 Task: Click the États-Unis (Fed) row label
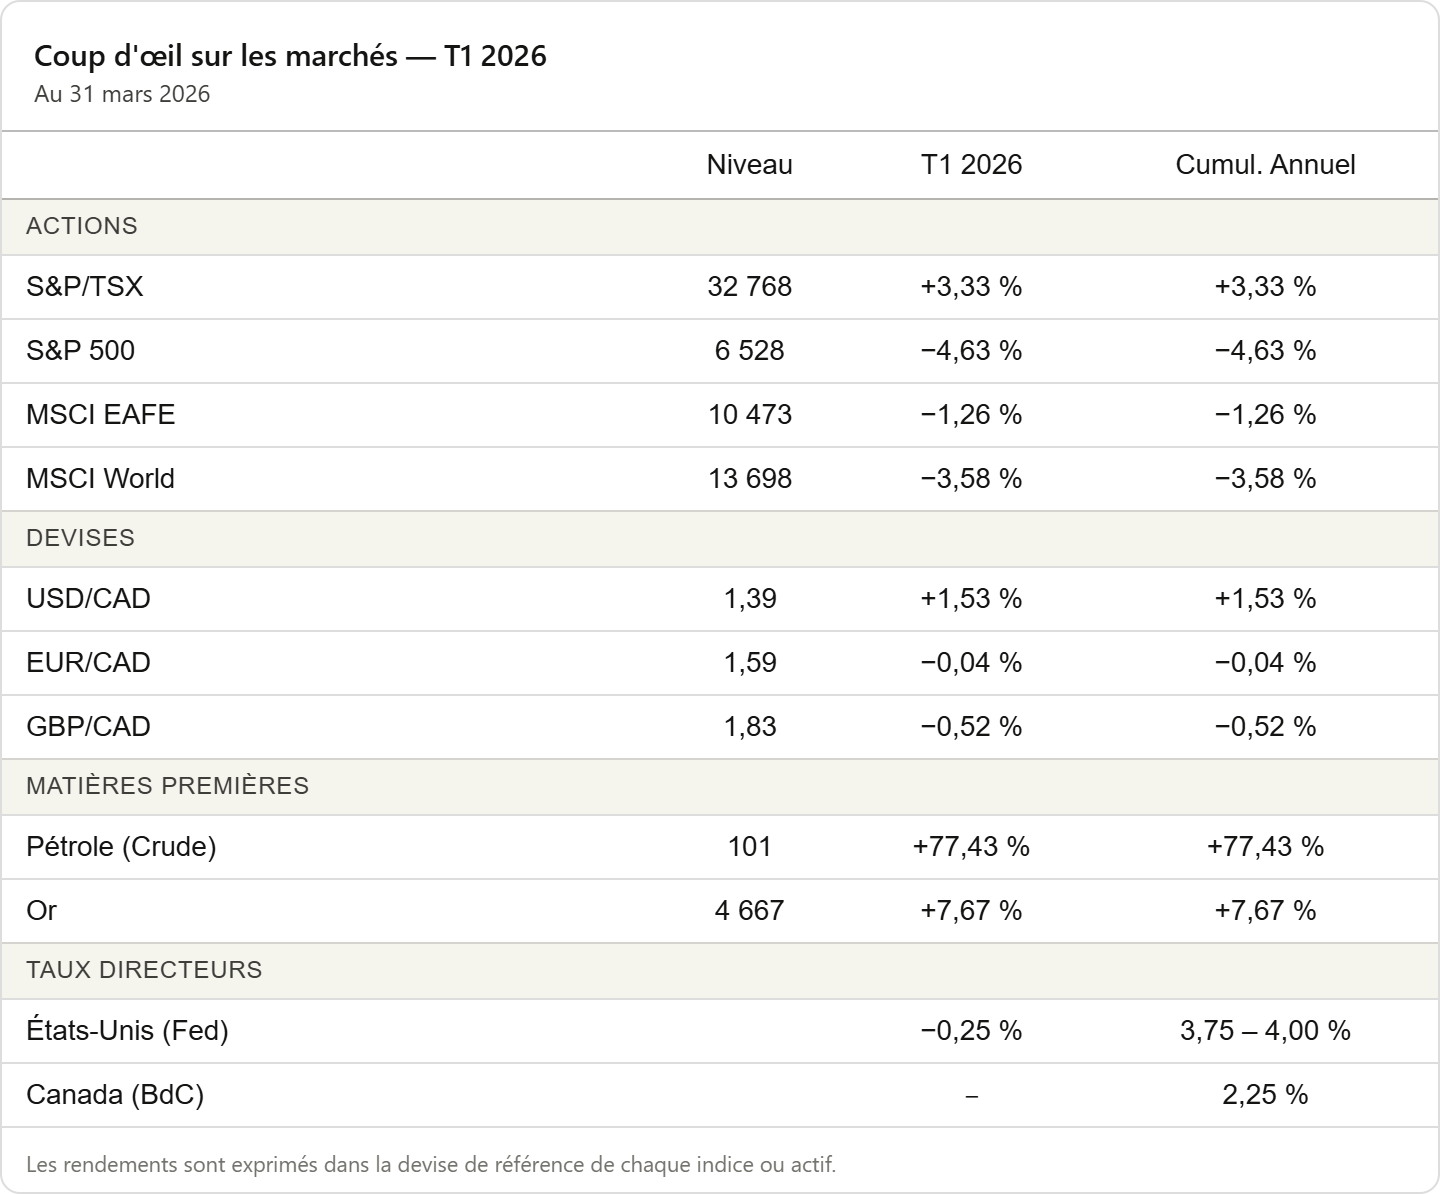click(x=127, y=1031)
